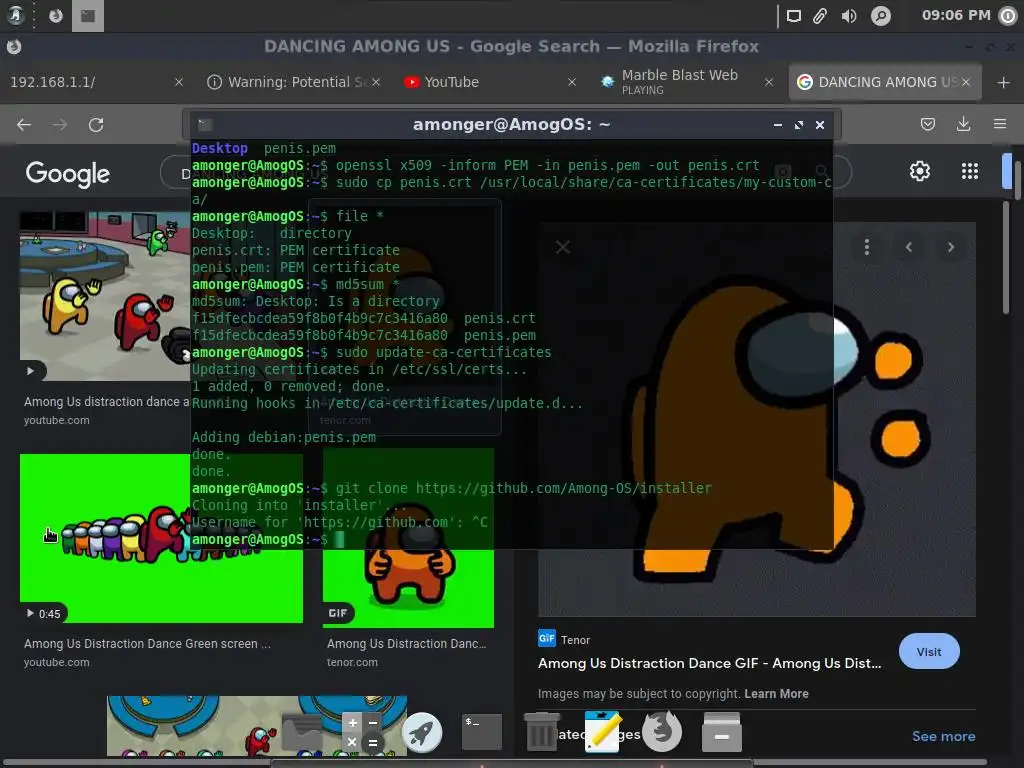Close the YouTube tab
This screenshot has height=768, width=1024.
tap(572, 82)
